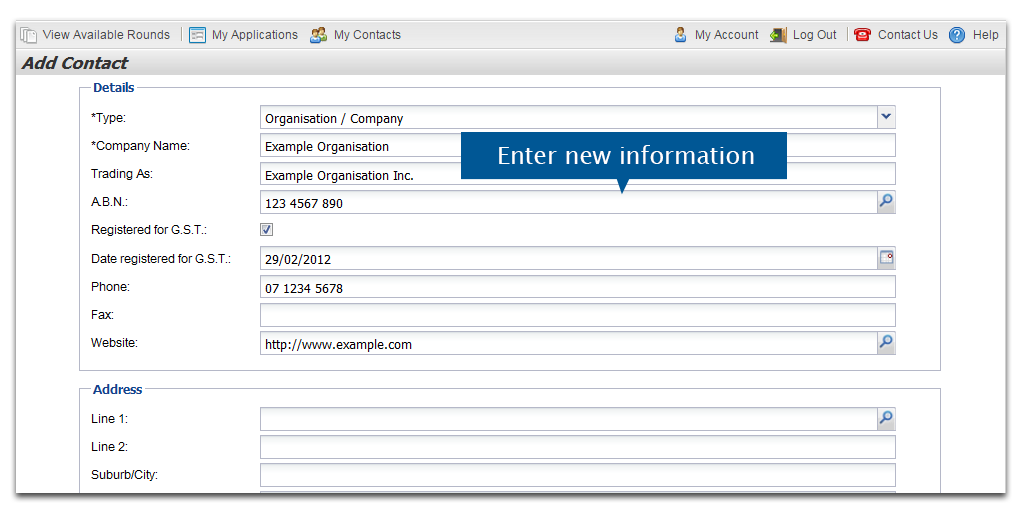Image resolution: width=1024 pixels, height=516 pixels.
Task: Click the A.B.N. lookup magnifier icon
Action: coord(886,202)
